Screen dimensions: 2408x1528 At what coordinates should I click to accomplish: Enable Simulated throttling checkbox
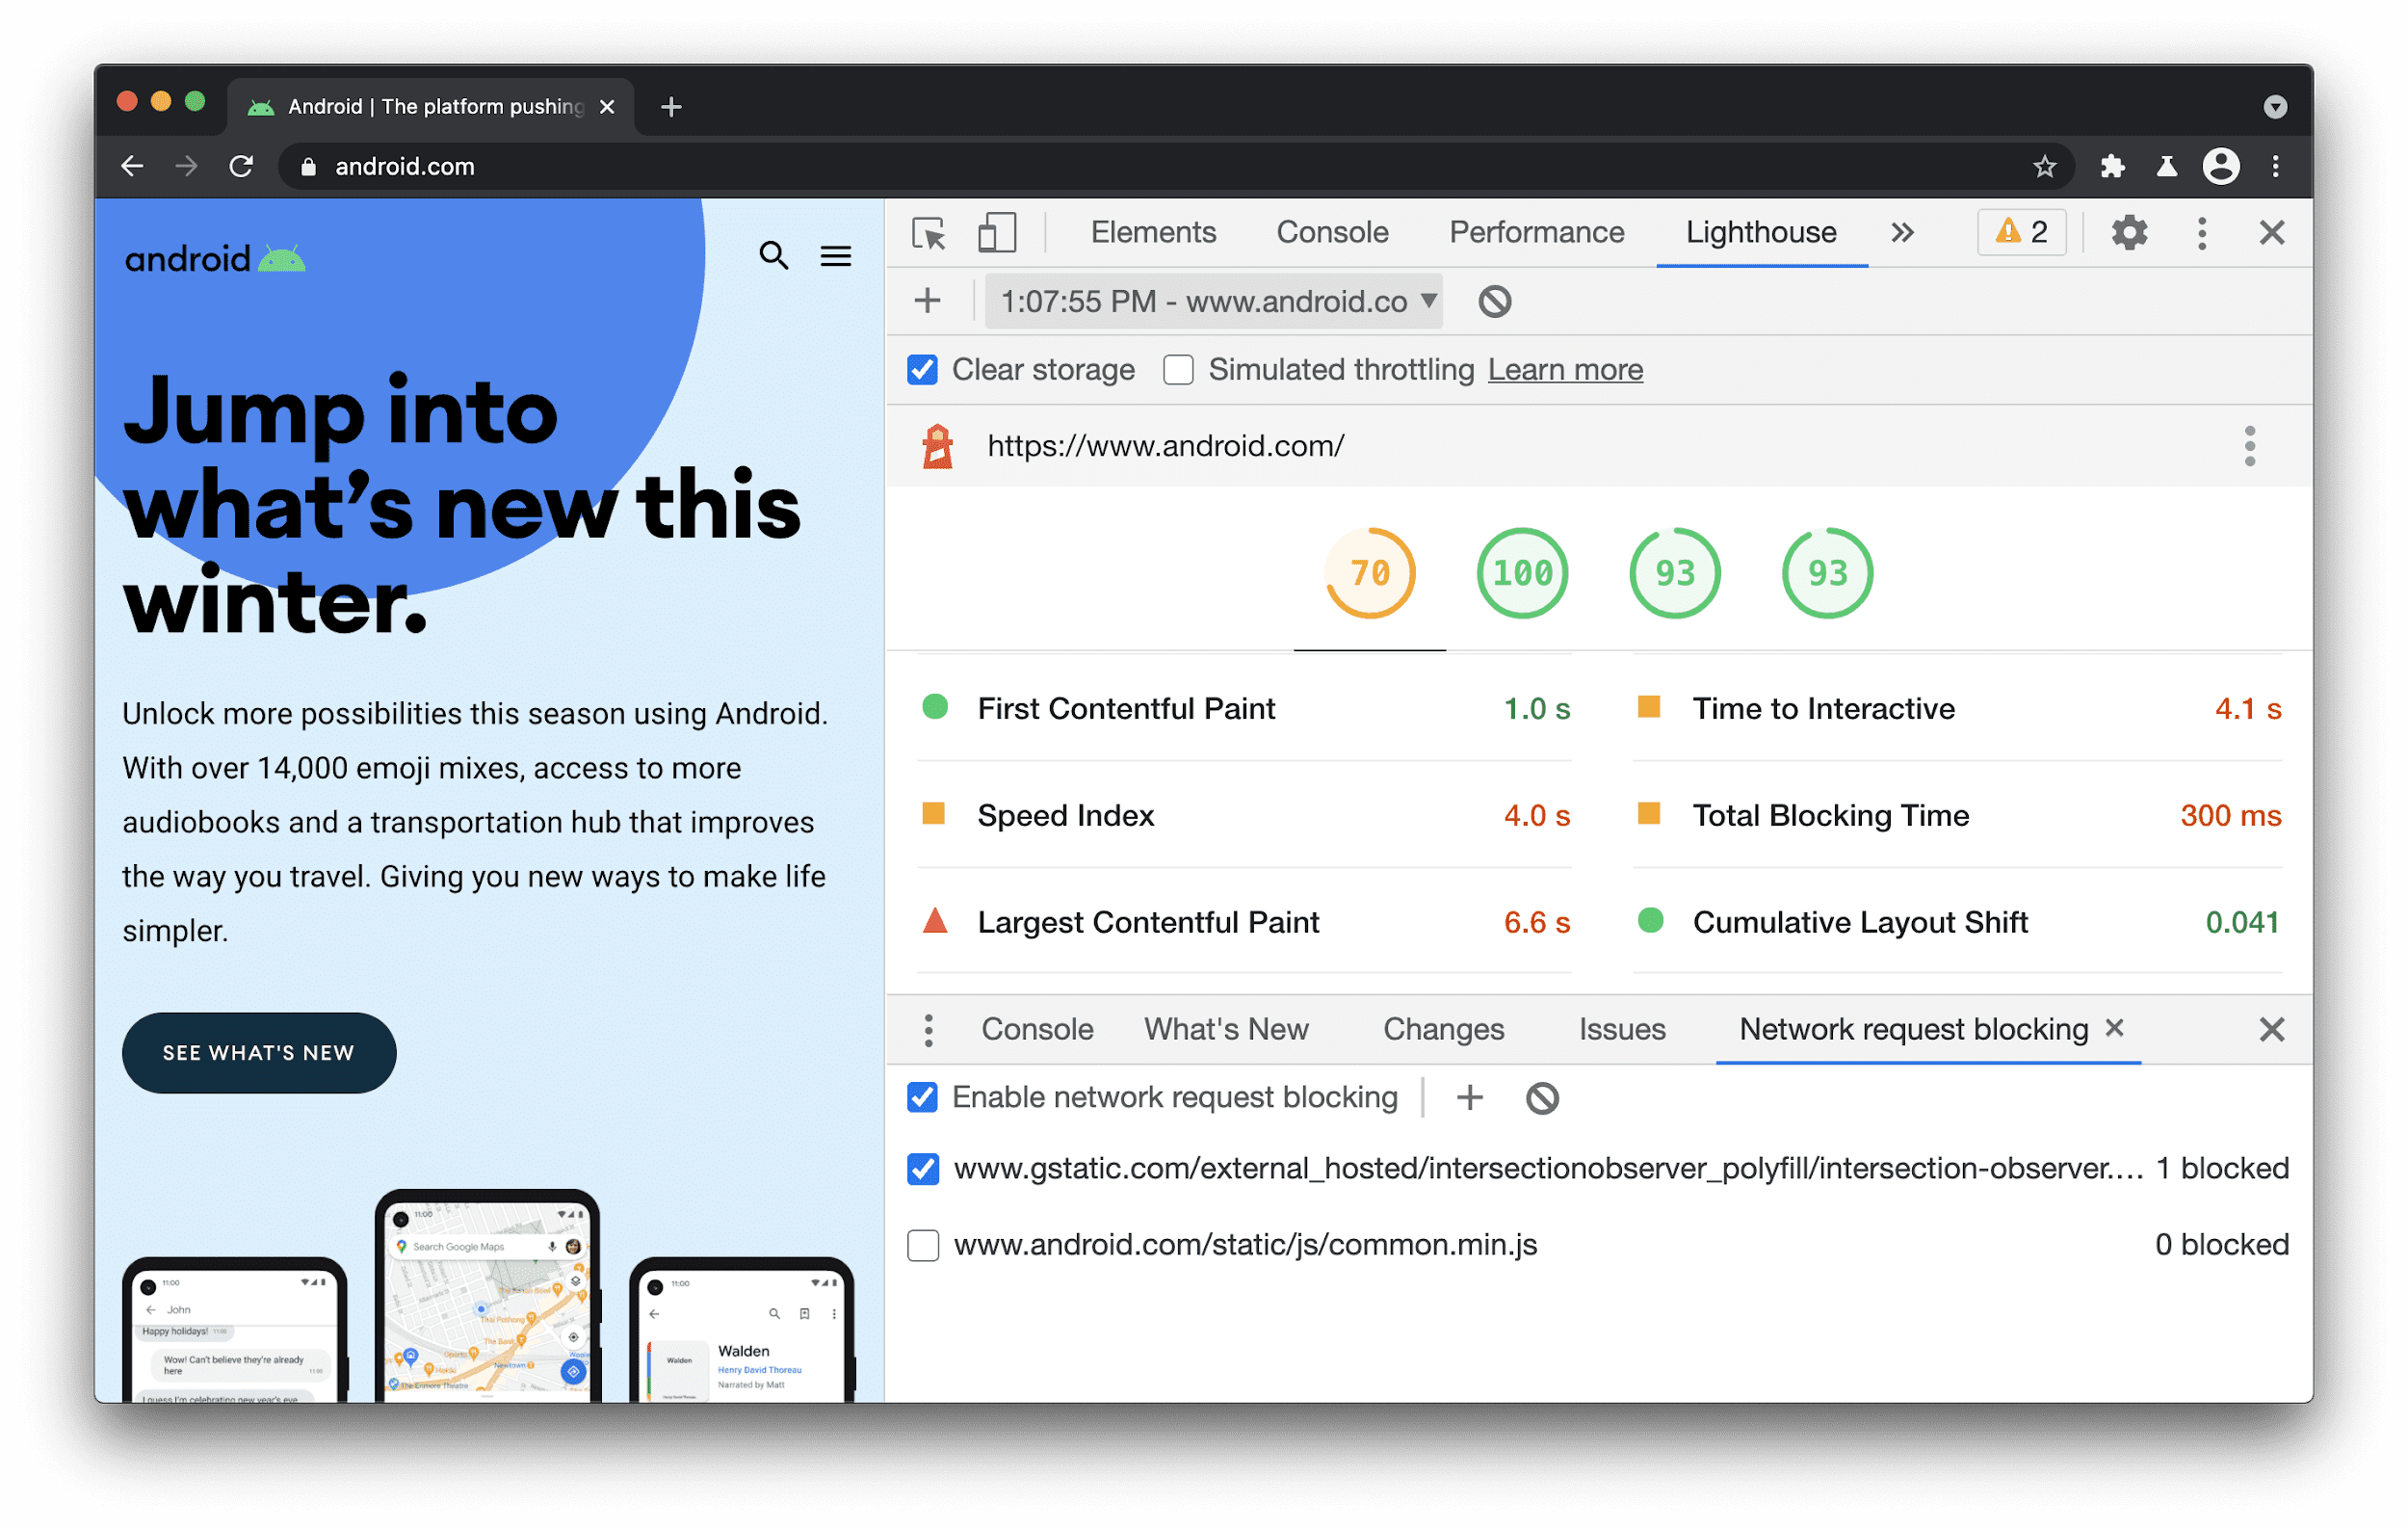[1176, 369]
